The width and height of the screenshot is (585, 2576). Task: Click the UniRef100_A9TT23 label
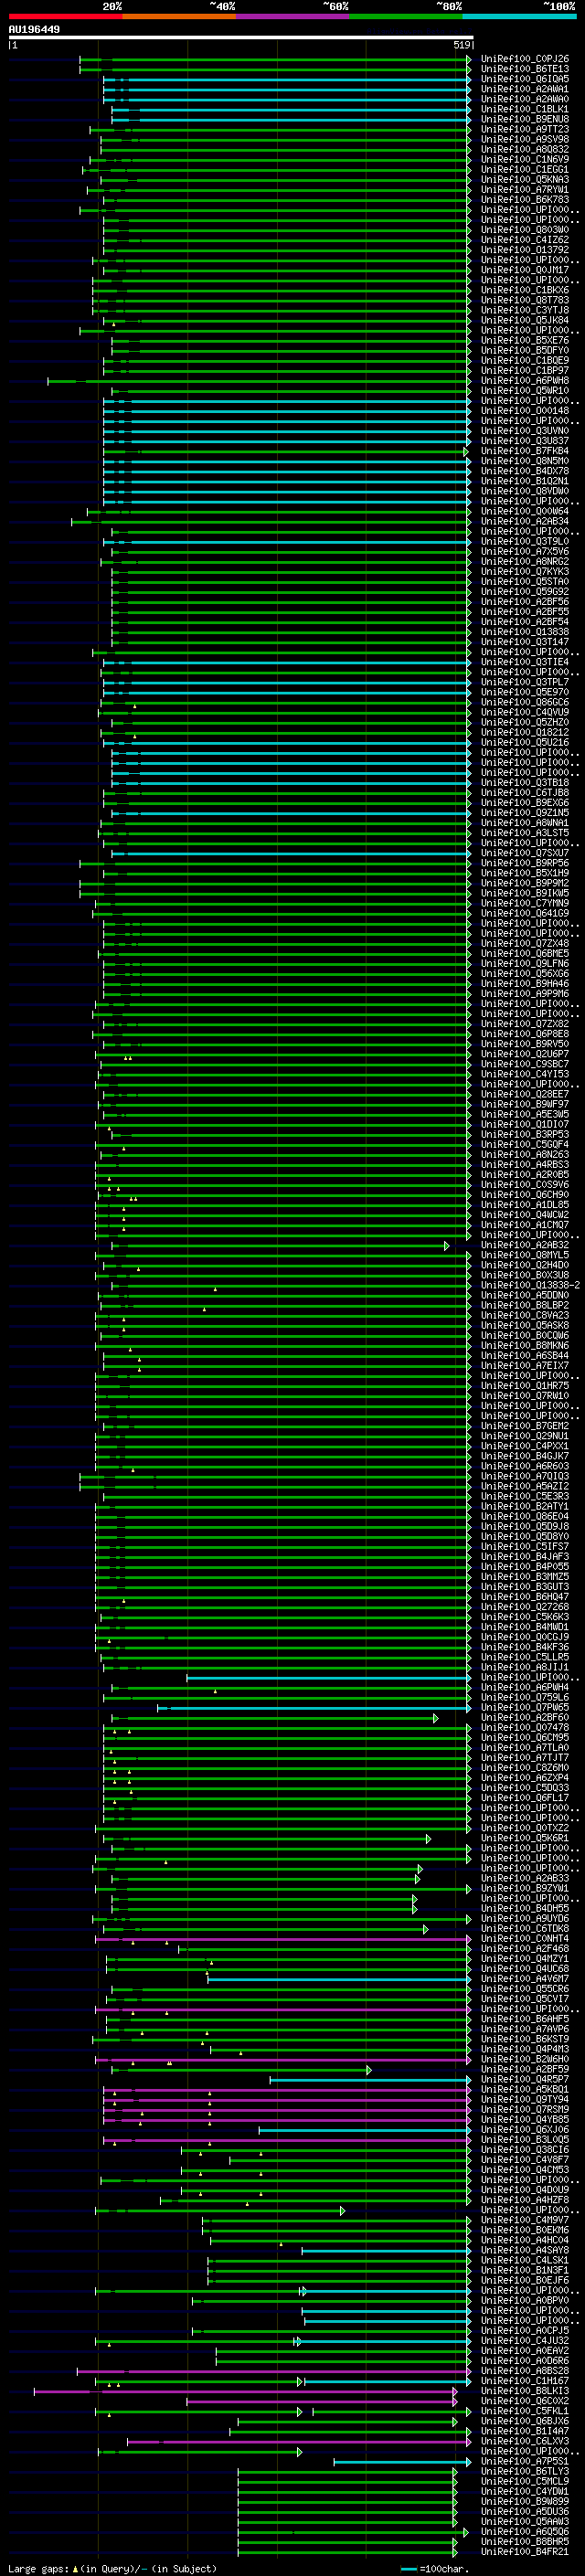524,129
